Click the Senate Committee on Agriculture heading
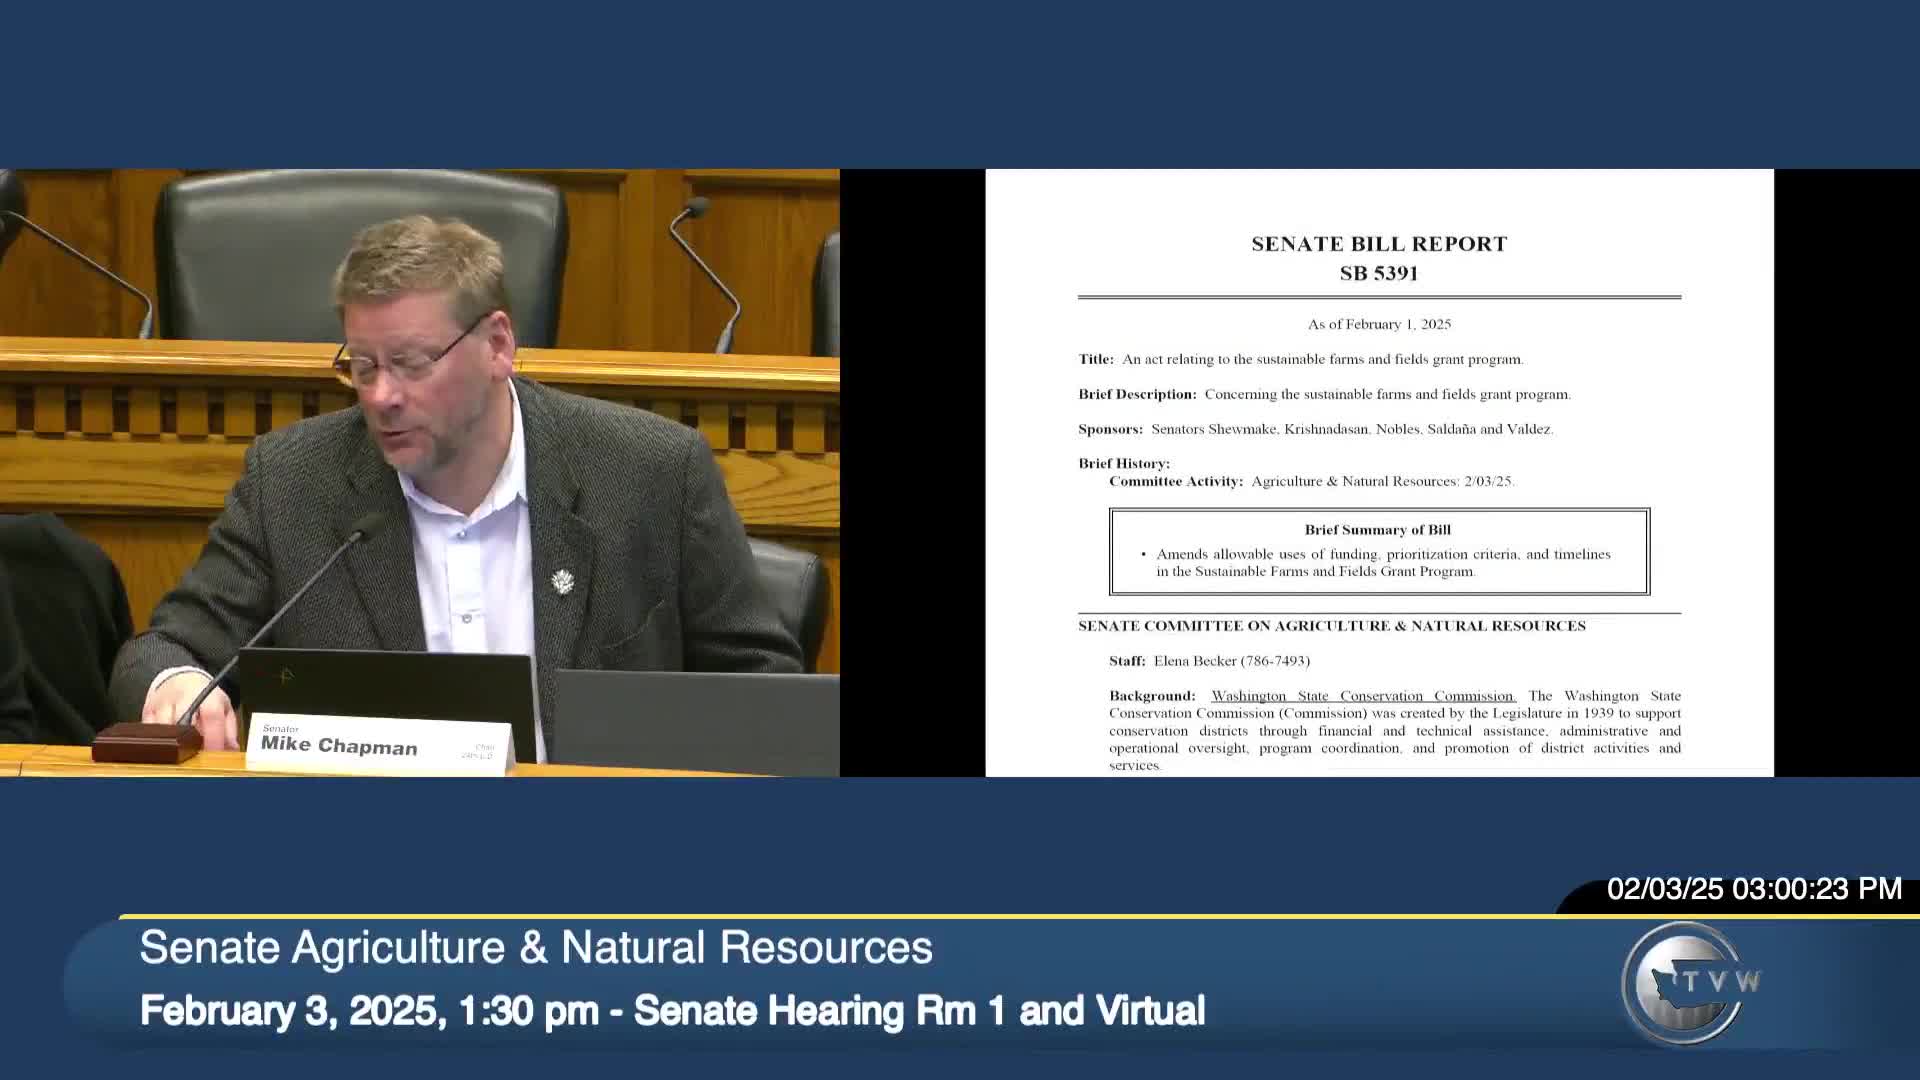The width and height of the screenshot is (1920, 1080). click(1331, 626)
